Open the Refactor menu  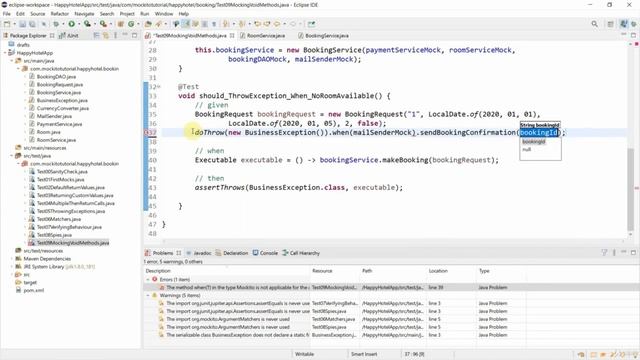[60, 13]
